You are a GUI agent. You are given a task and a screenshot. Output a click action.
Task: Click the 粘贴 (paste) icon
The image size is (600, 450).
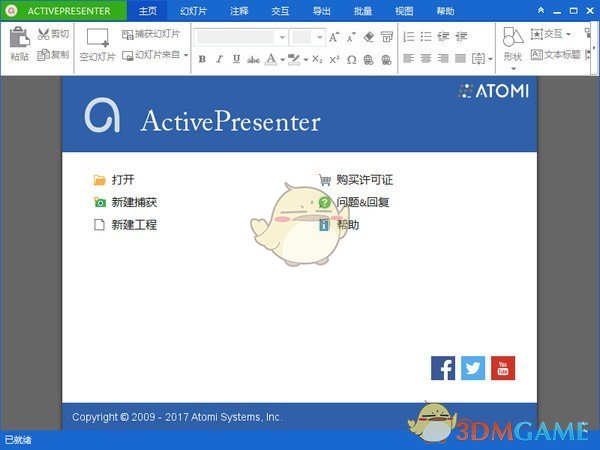(x=20, y=38)
